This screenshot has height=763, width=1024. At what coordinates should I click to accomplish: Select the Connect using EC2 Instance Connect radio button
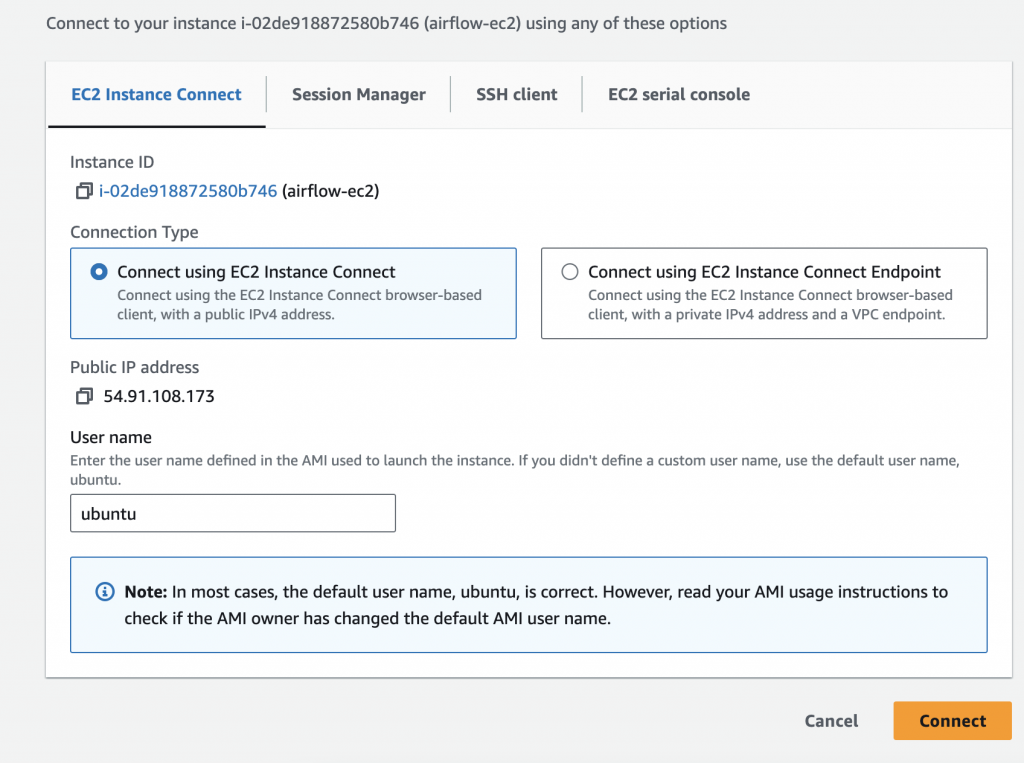pos(99,272)
